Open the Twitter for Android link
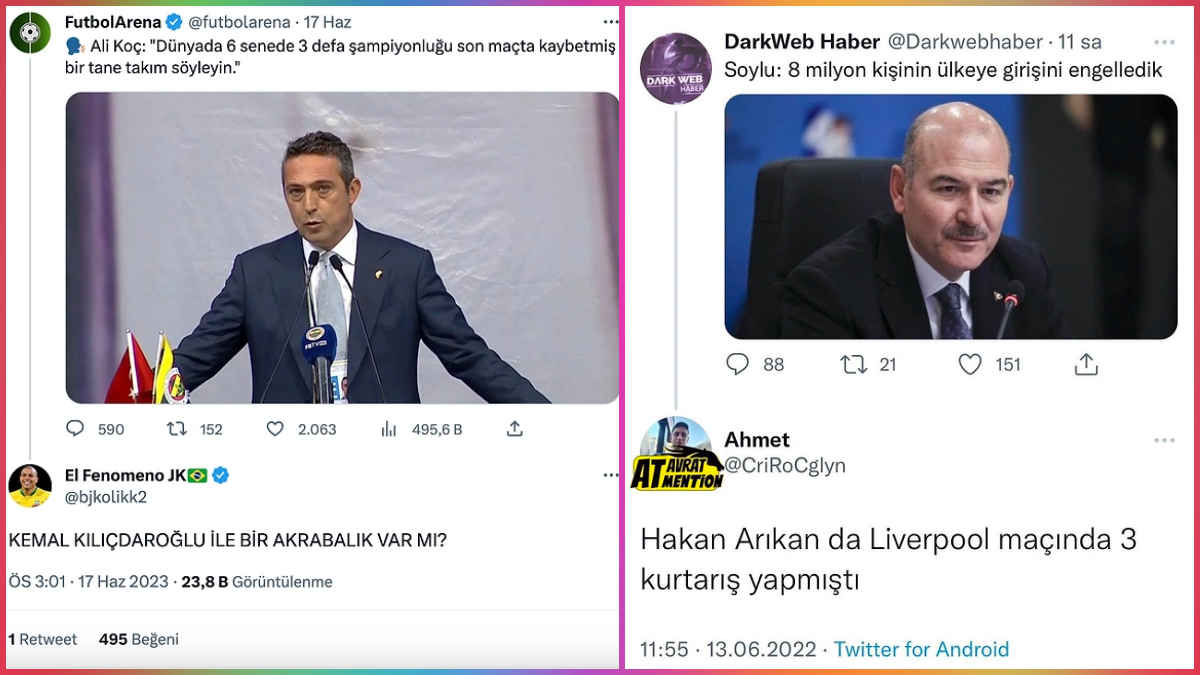The height and width of the screenshot is (675, 1200). tap(921, 649)
